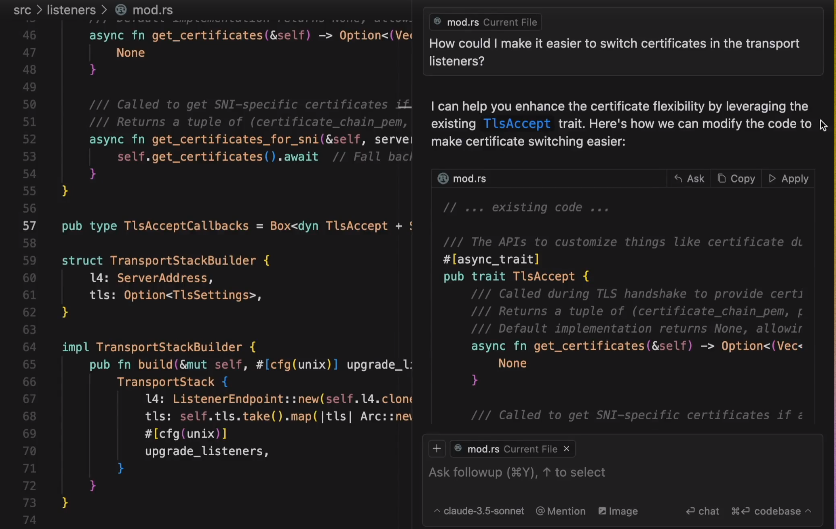The image size is (836, 529).
Task: Click the chevron after codebase
Action: click(808, 511)
